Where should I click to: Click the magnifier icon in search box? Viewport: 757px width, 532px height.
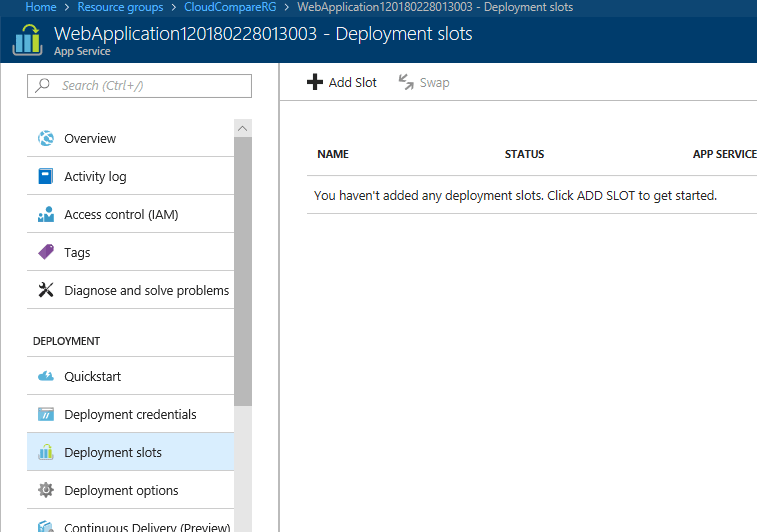point(43,85)
